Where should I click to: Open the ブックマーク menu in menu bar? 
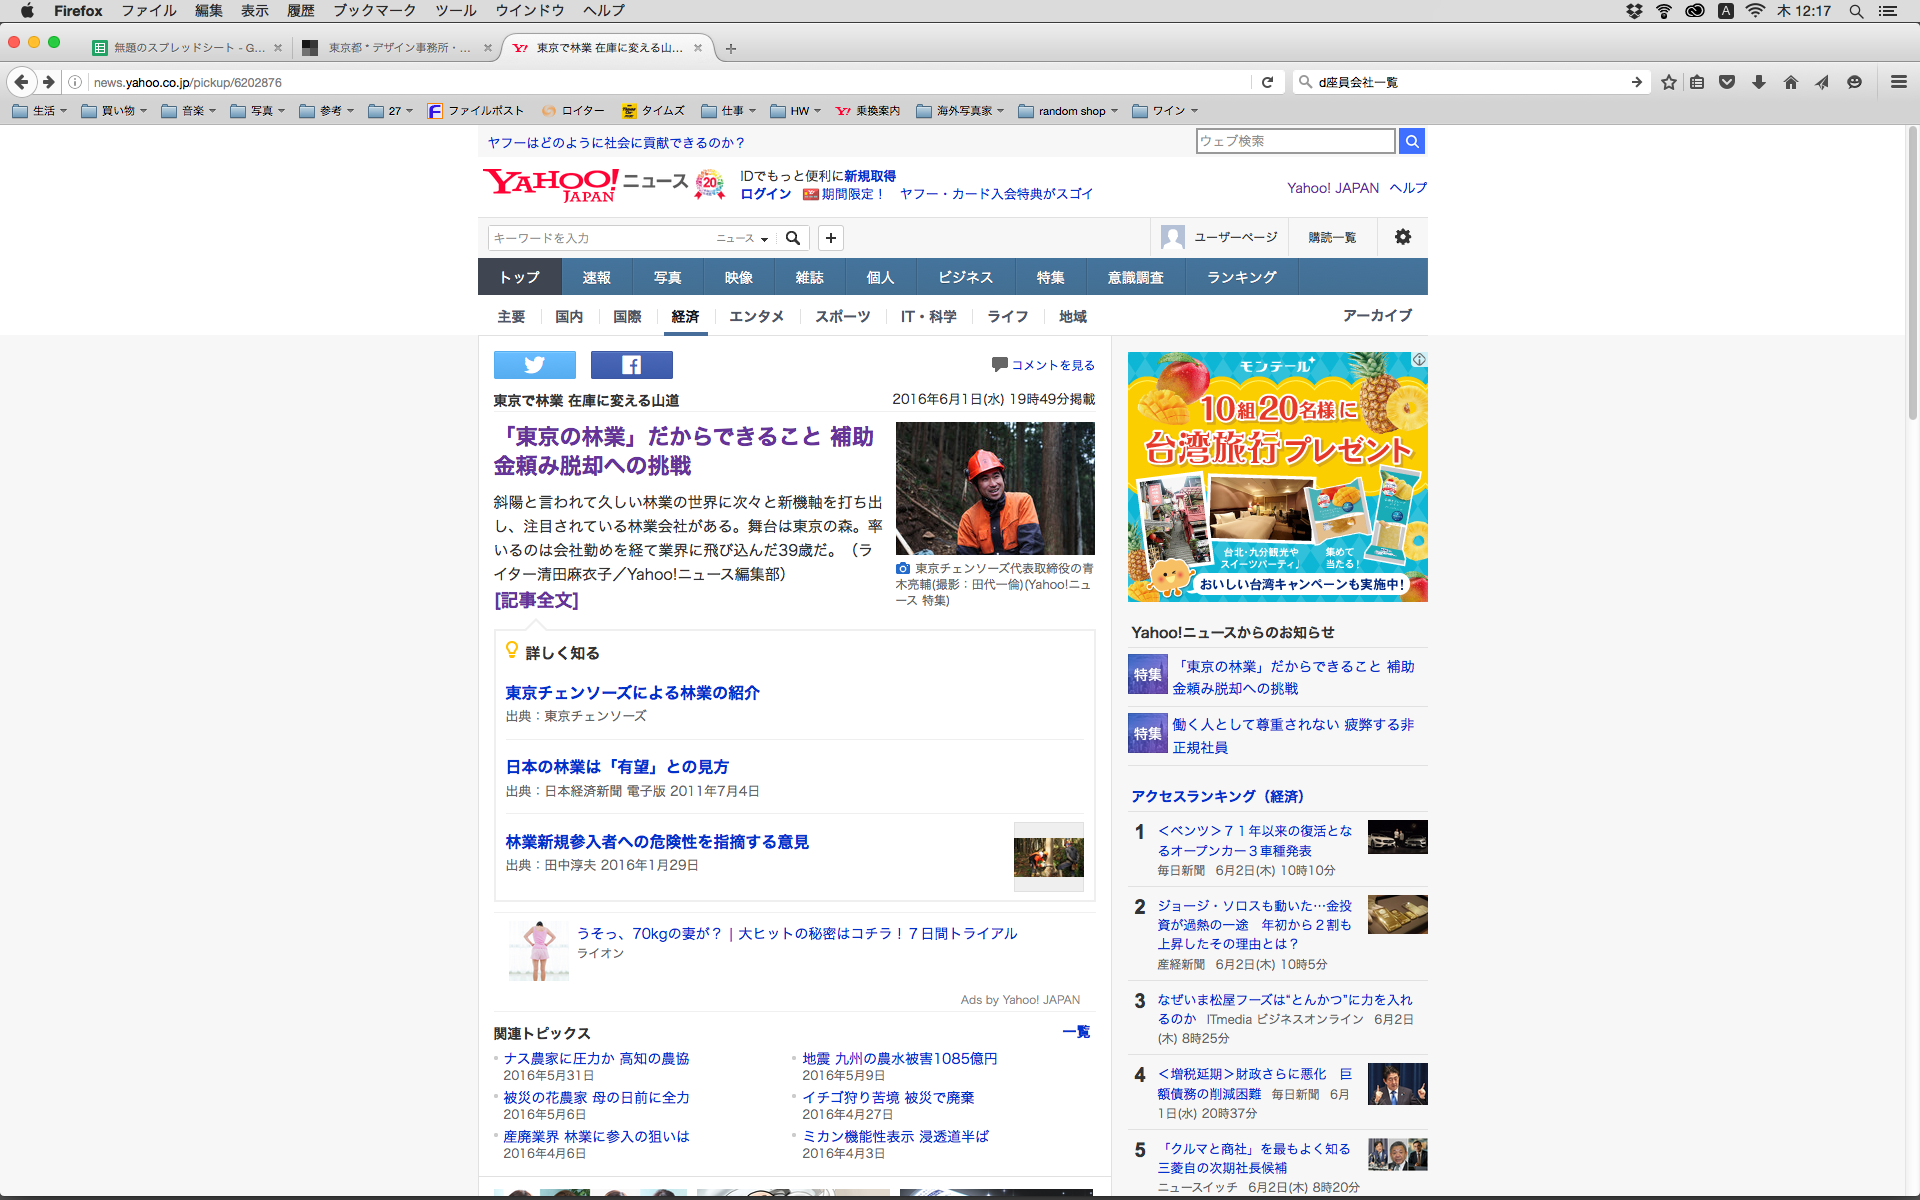coord(374,11)
